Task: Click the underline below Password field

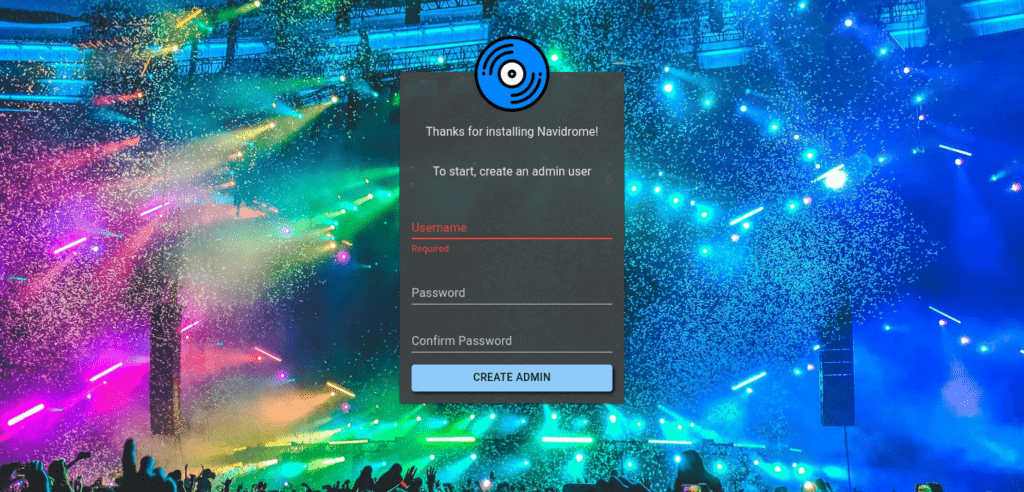Action: (x=511, y=304)
